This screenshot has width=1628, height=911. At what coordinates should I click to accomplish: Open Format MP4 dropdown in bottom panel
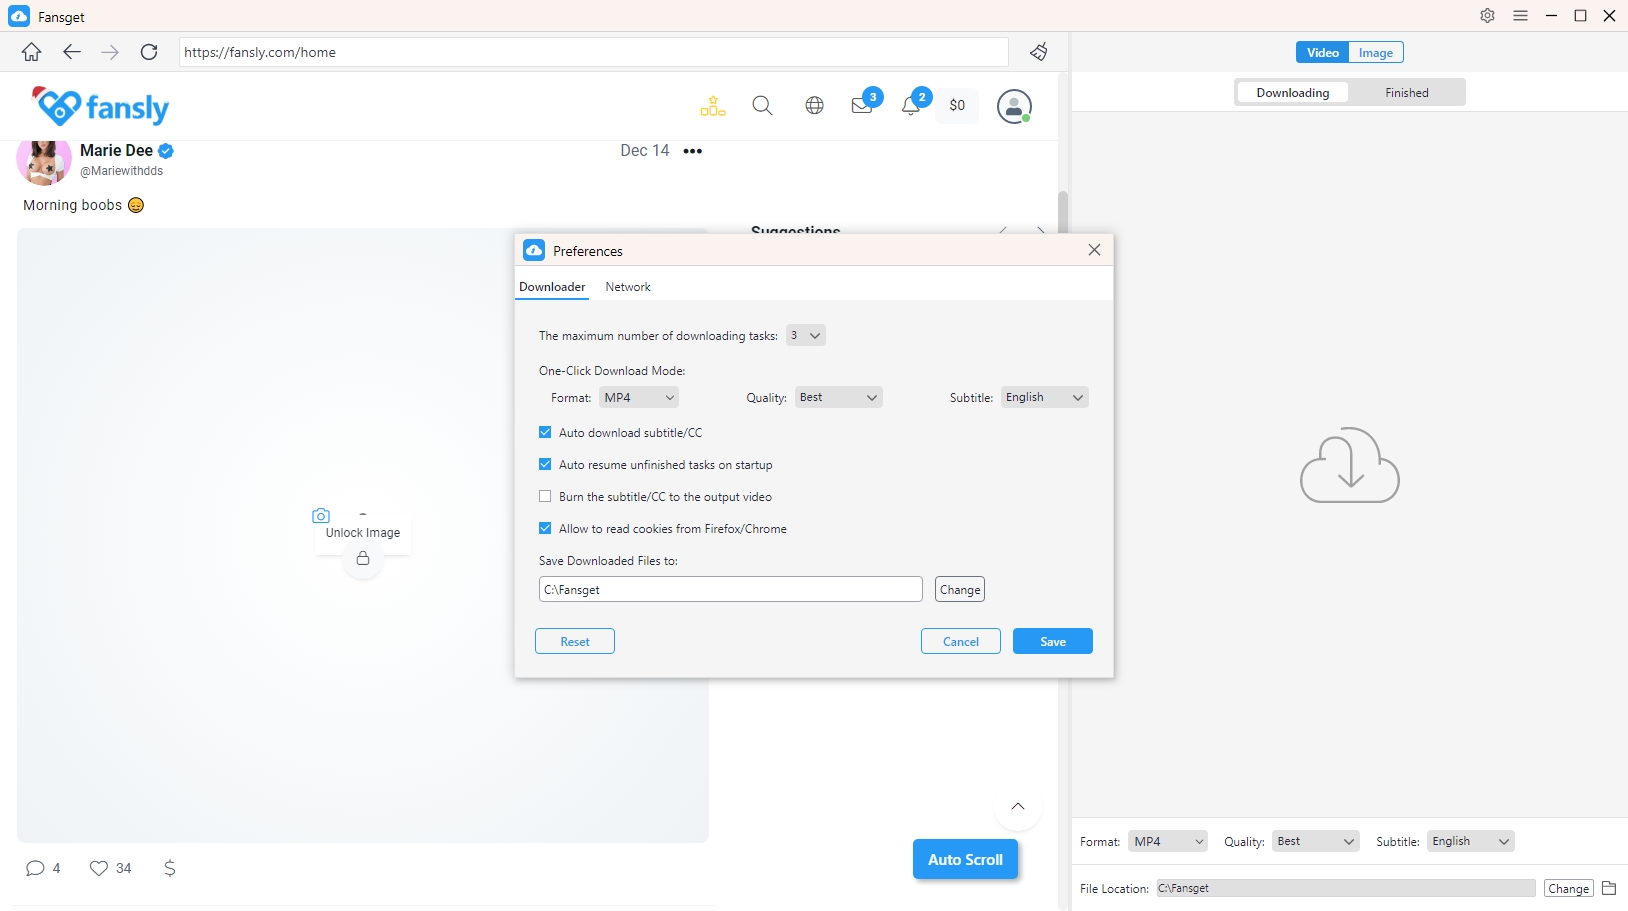click(x=1168, y=842)
